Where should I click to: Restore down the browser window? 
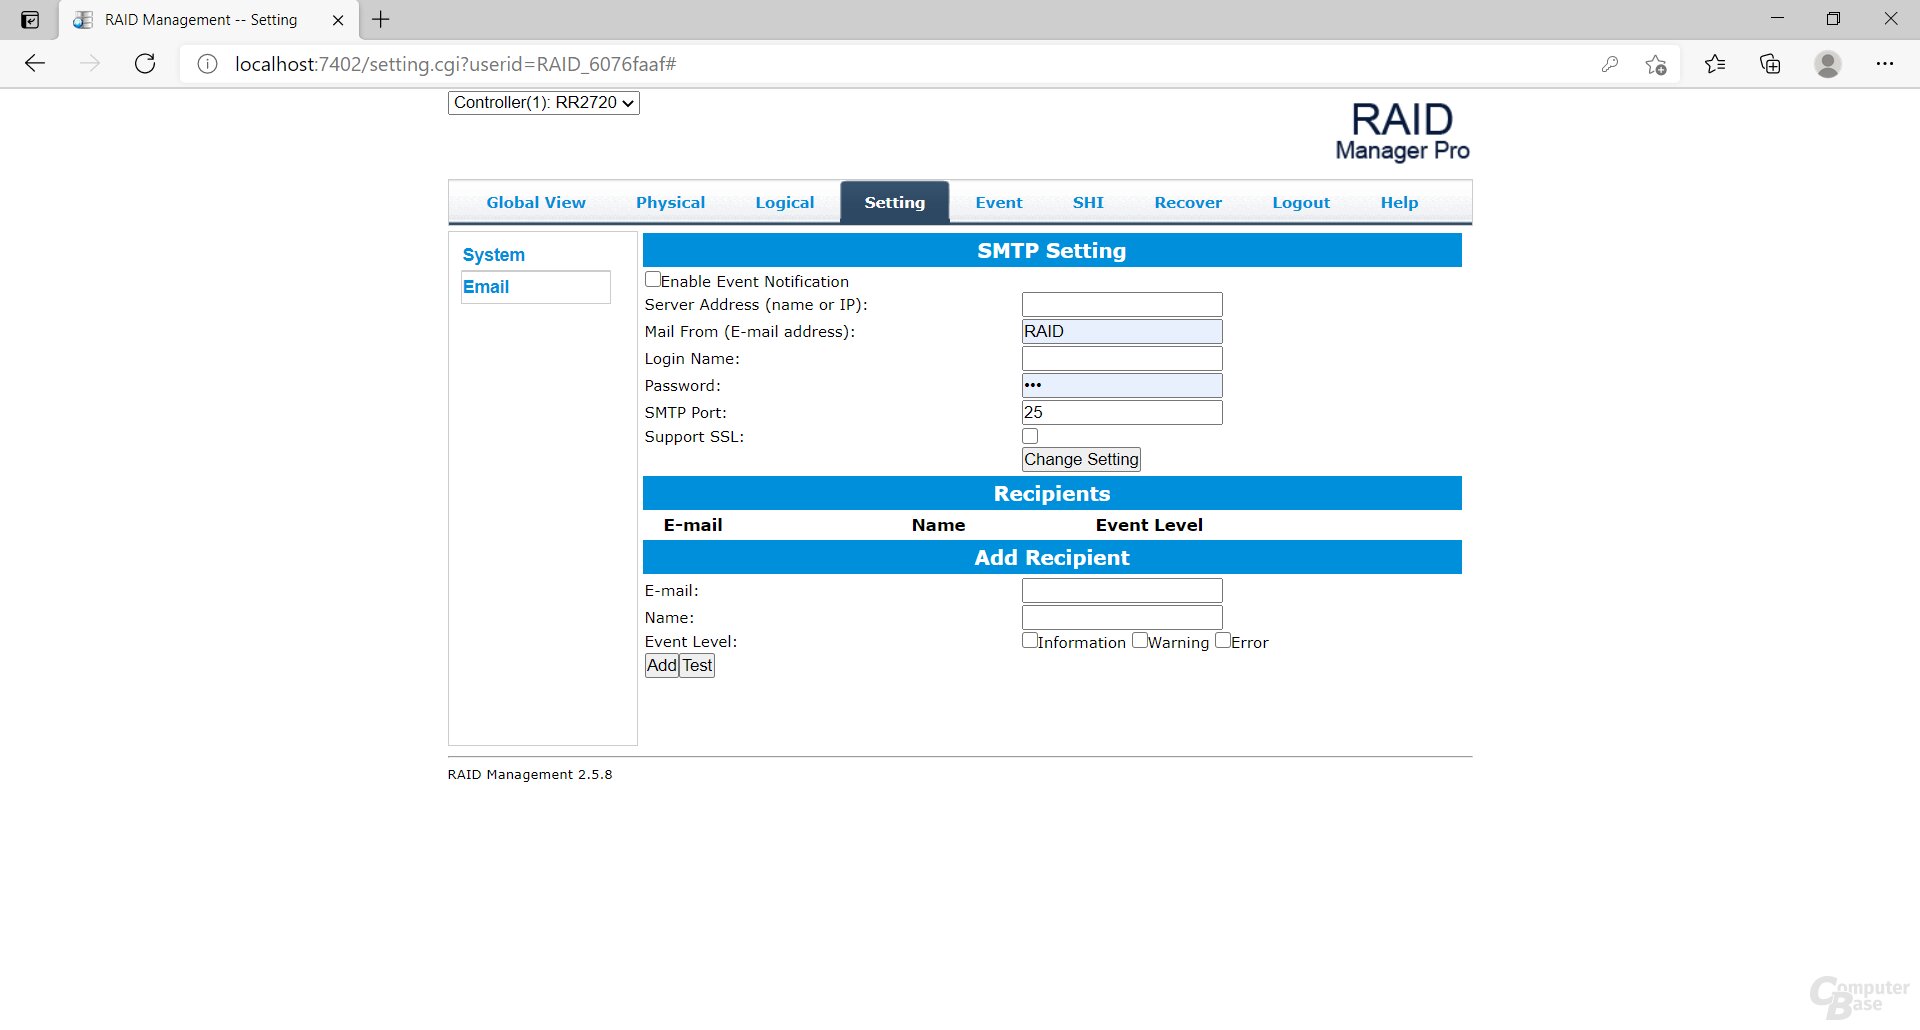coord(1833,19)
